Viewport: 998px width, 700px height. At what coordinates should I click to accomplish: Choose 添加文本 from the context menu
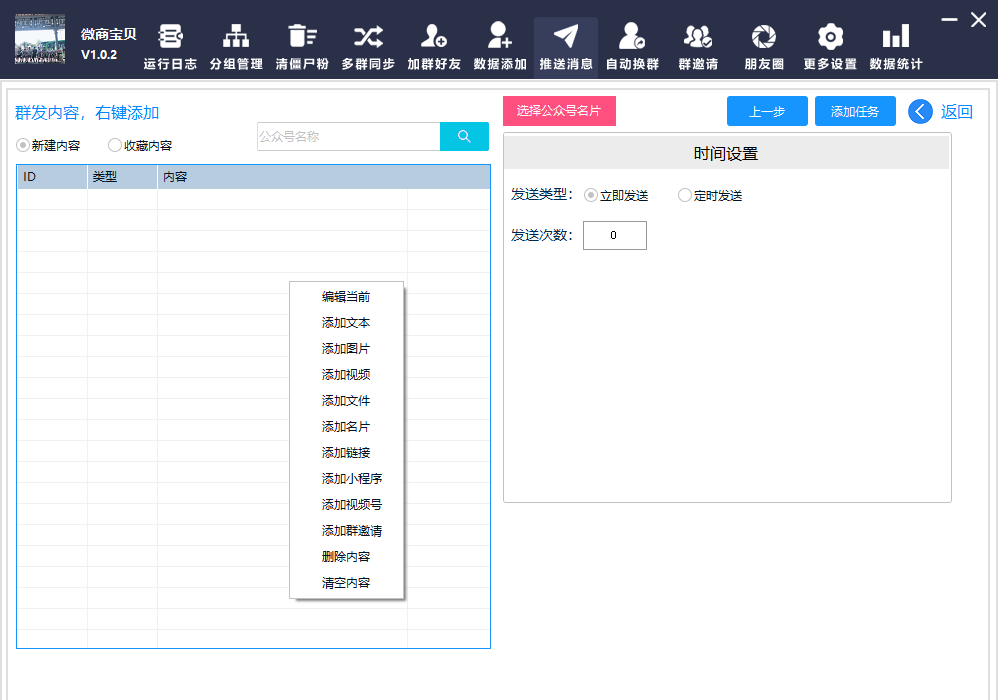click(x=346, y=323)
